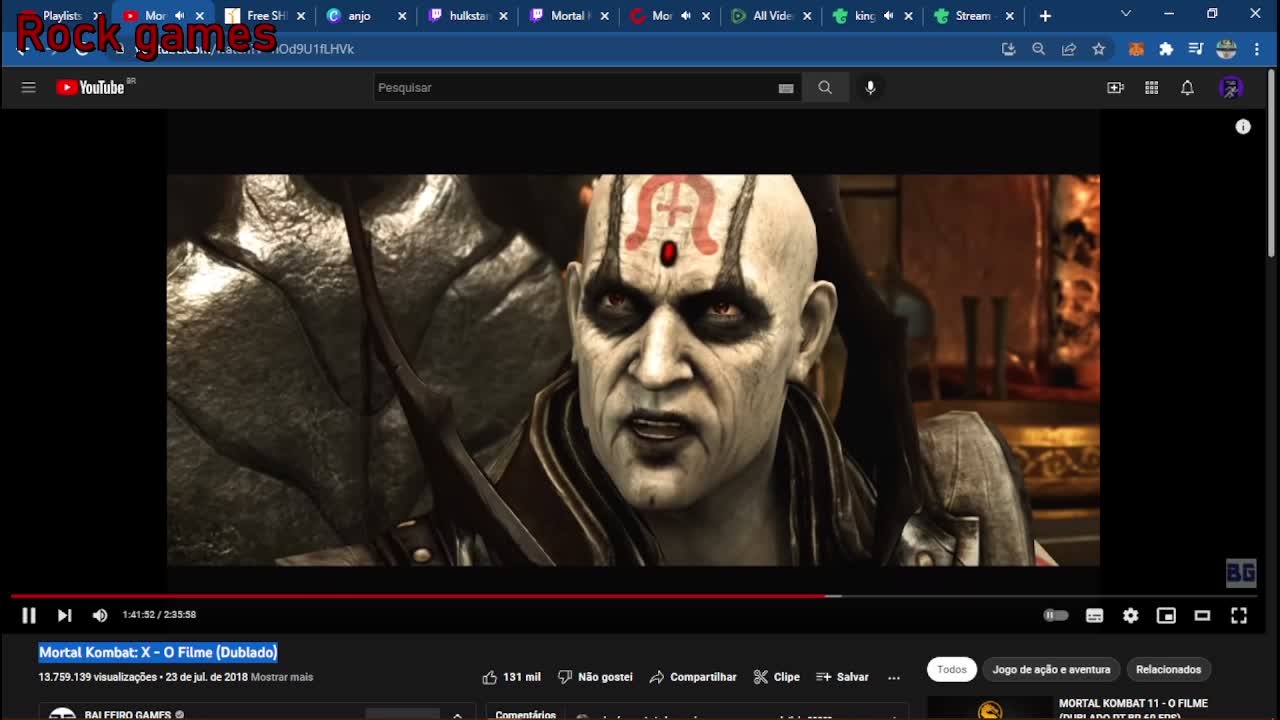Select the Todos filter chip
The image size is (1280, 720).
click(952, 669)
